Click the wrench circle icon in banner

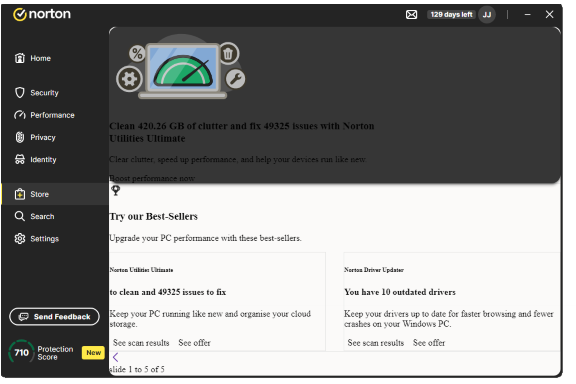235,79
